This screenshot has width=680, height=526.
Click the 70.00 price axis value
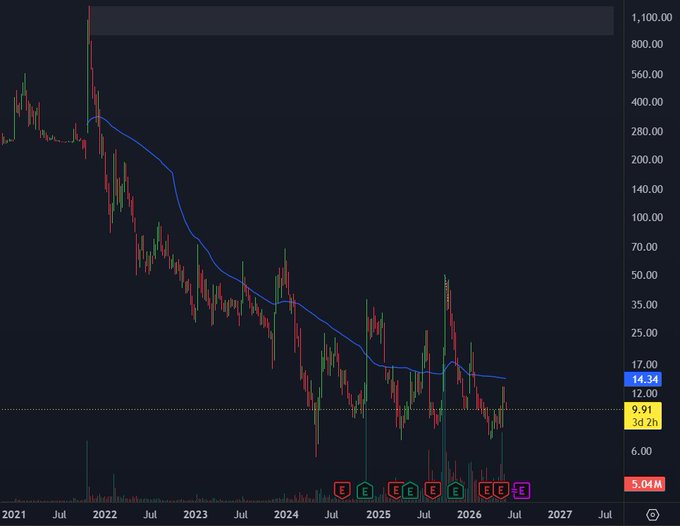644,247
